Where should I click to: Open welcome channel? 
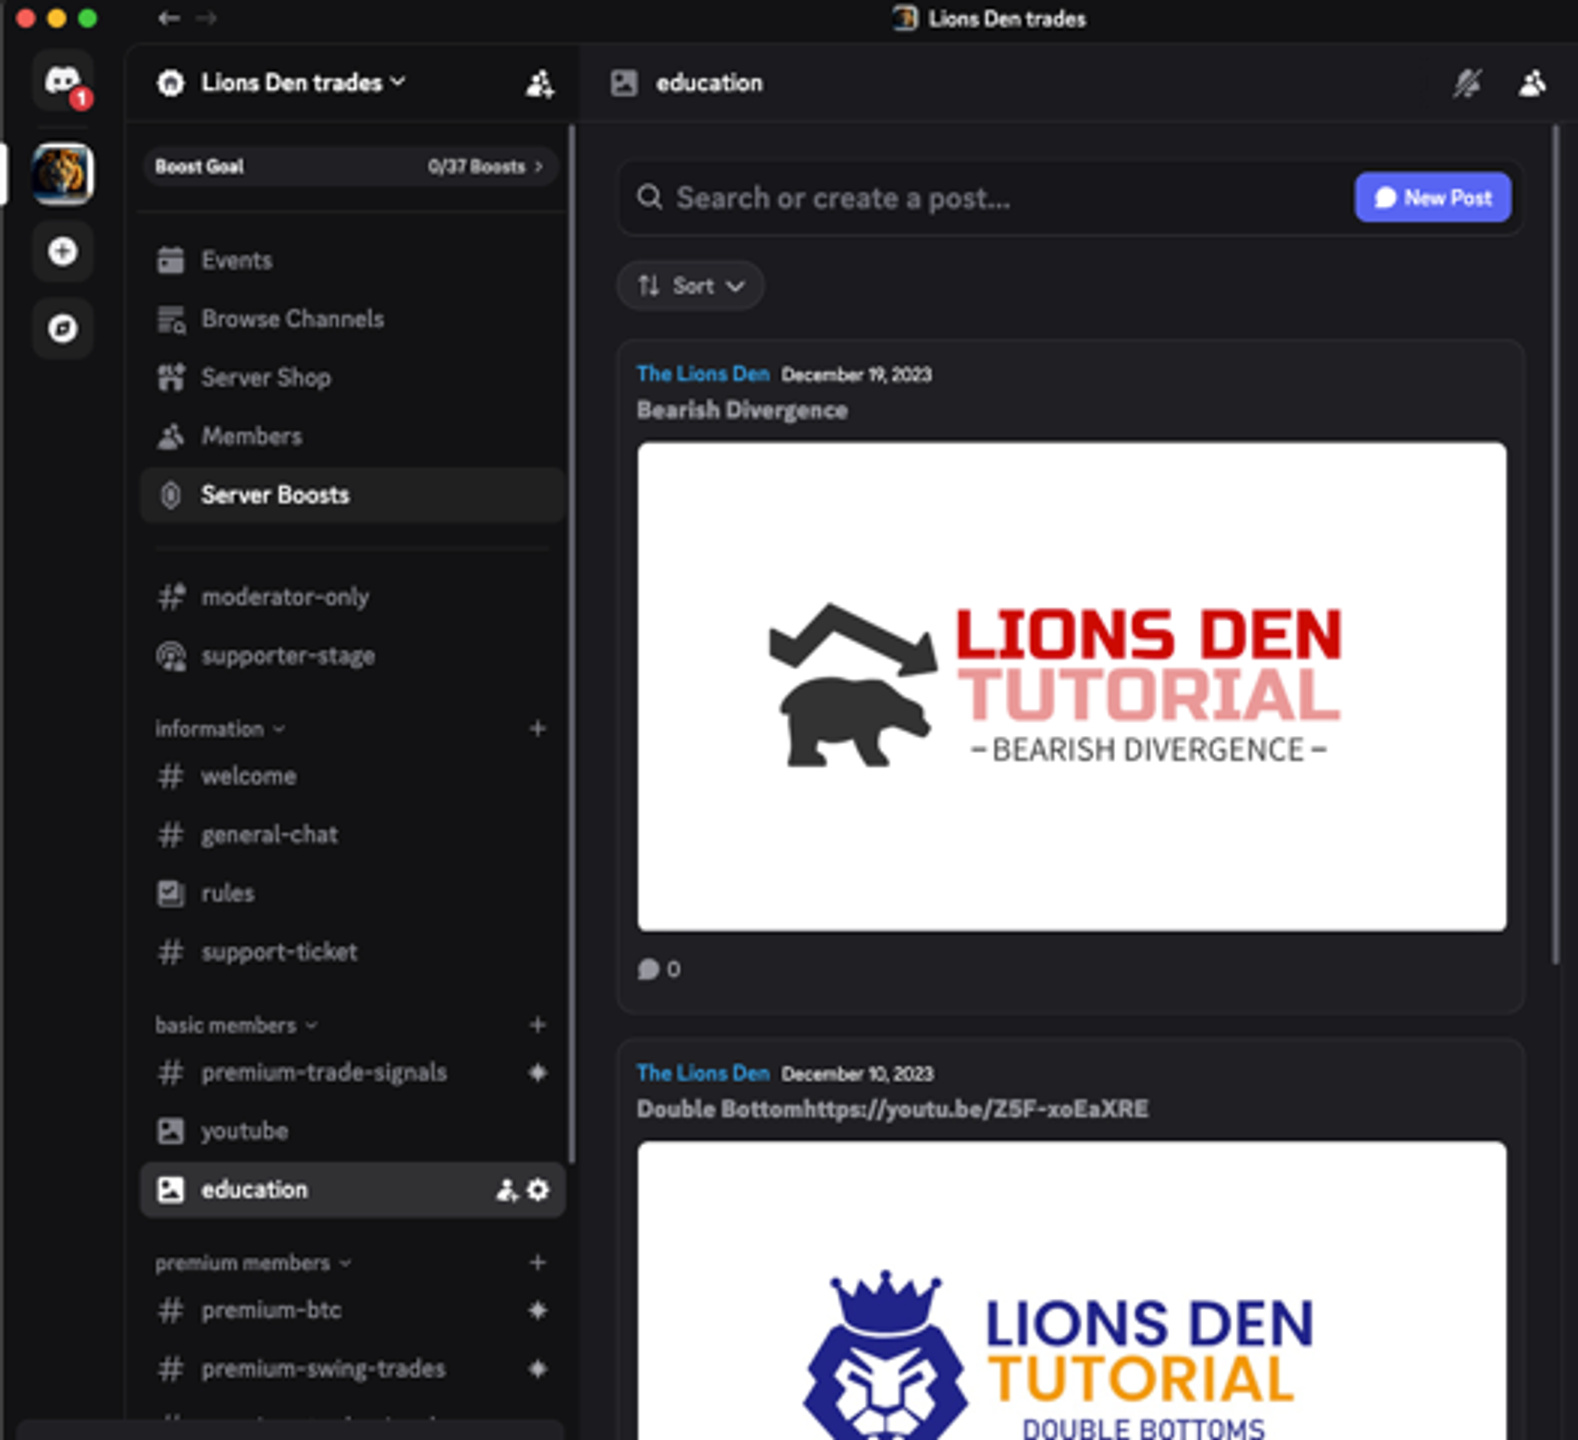[353, 776]
